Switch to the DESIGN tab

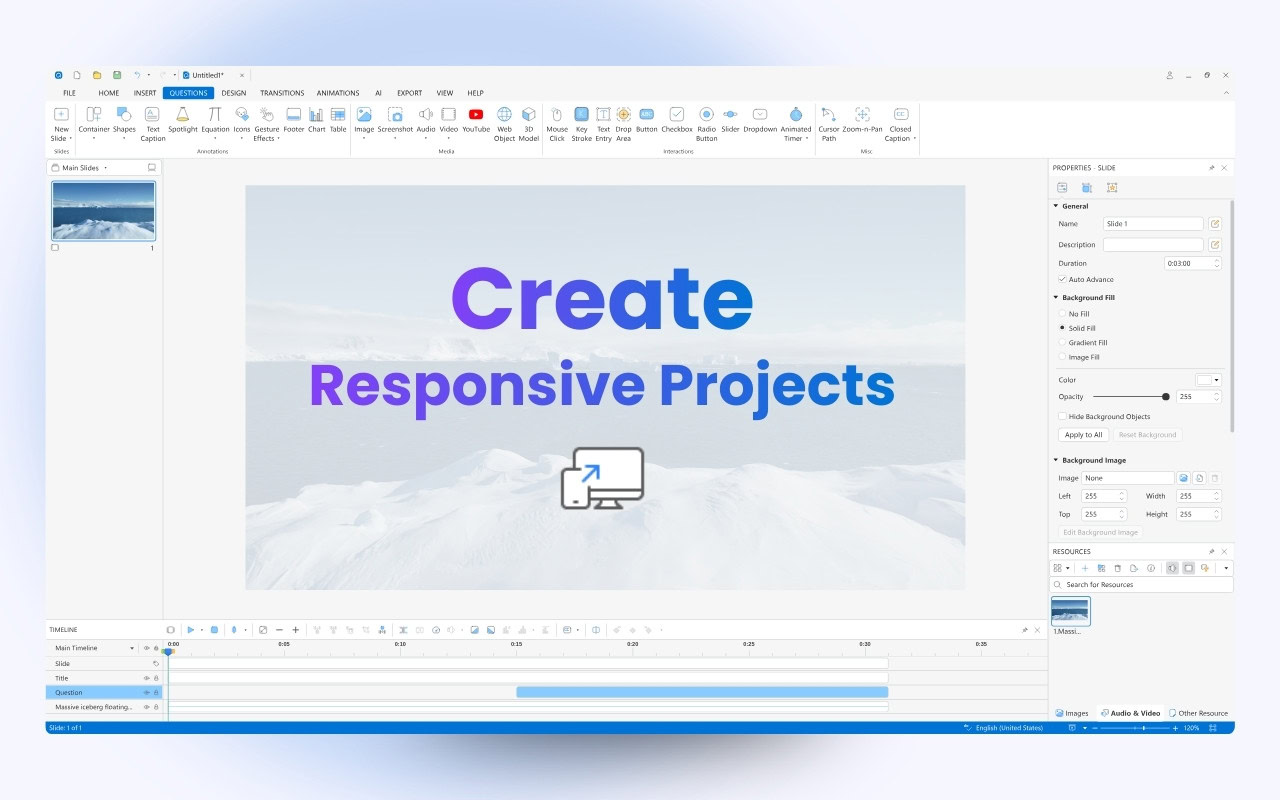(x=234, y=93)
